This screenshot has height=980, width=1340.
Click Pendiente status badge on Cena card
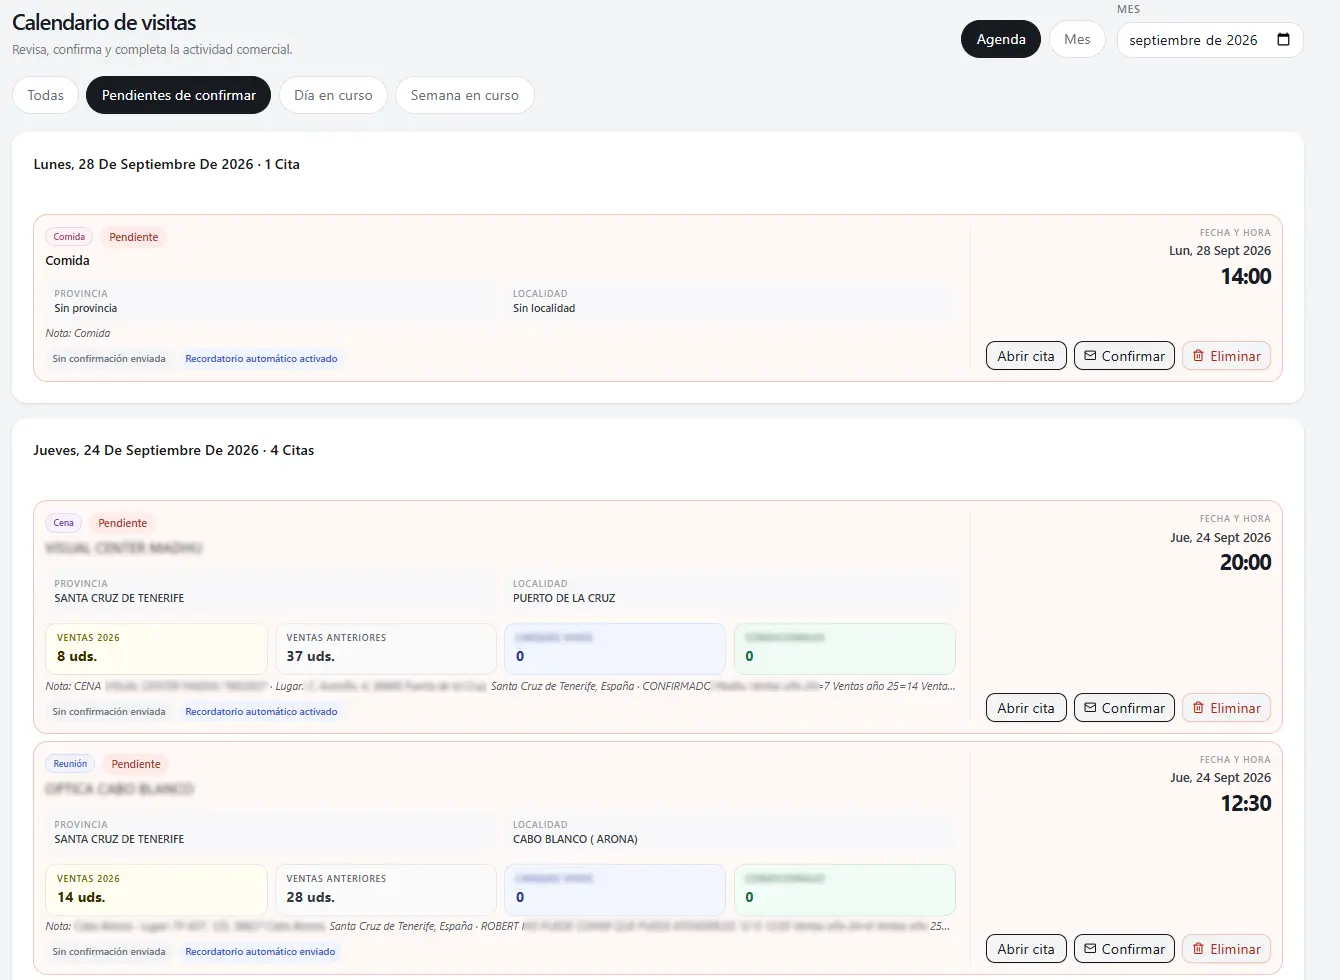pyautogui.click(x=122, y=523)
